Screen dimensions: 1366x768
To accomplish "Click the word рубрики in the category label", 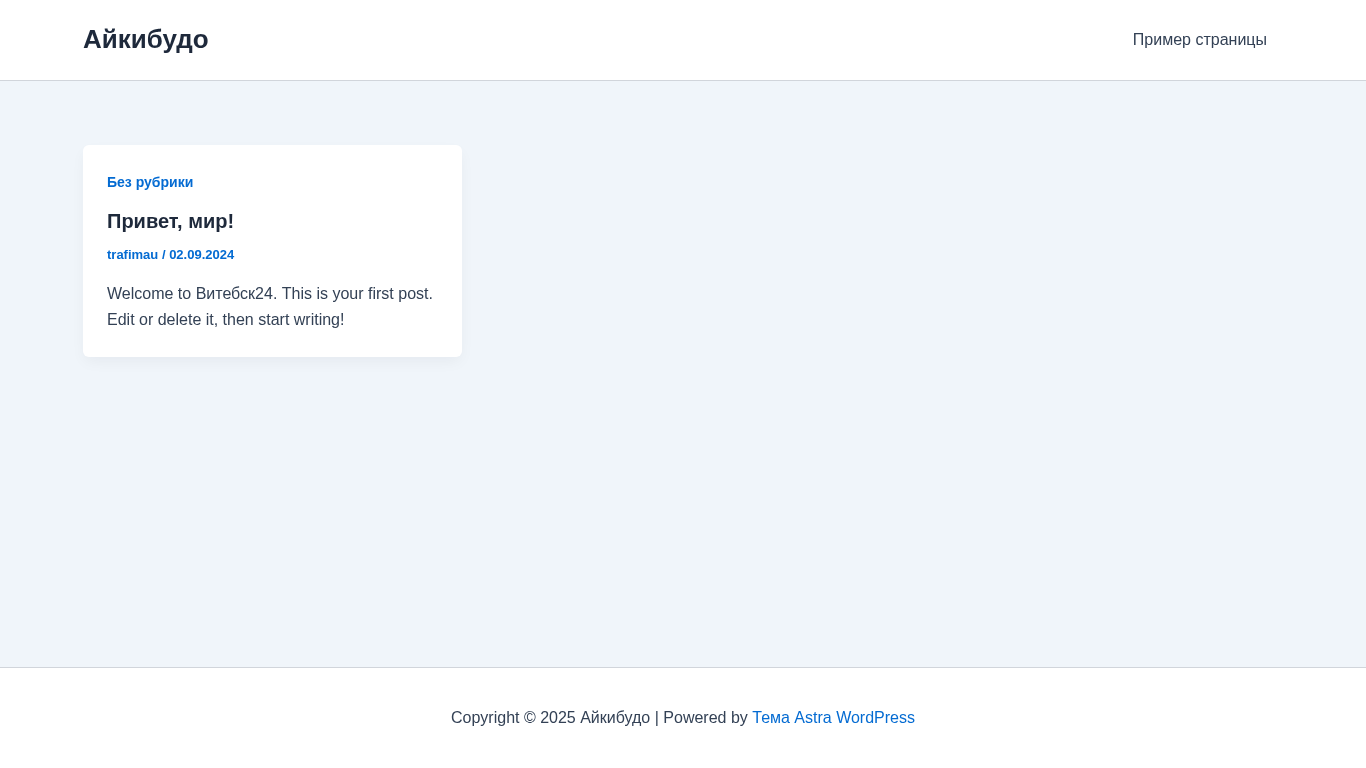I will [164, 182].
